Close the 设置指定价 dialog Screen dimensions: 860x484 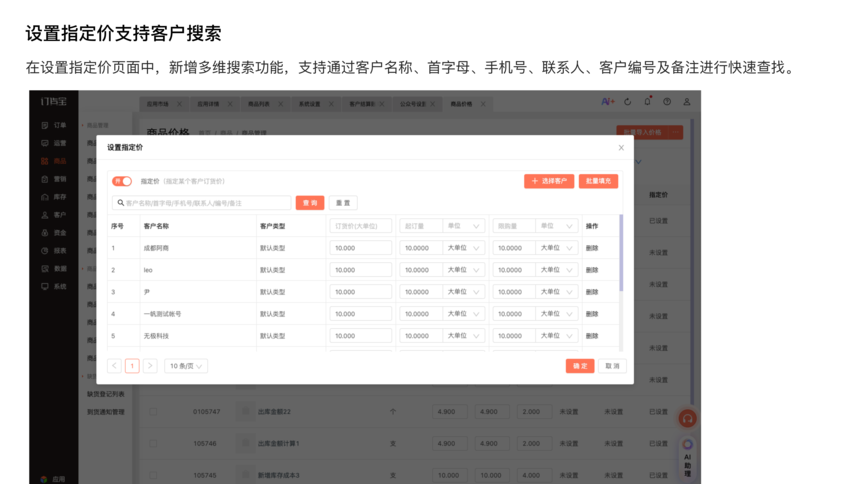pos(621,148)
